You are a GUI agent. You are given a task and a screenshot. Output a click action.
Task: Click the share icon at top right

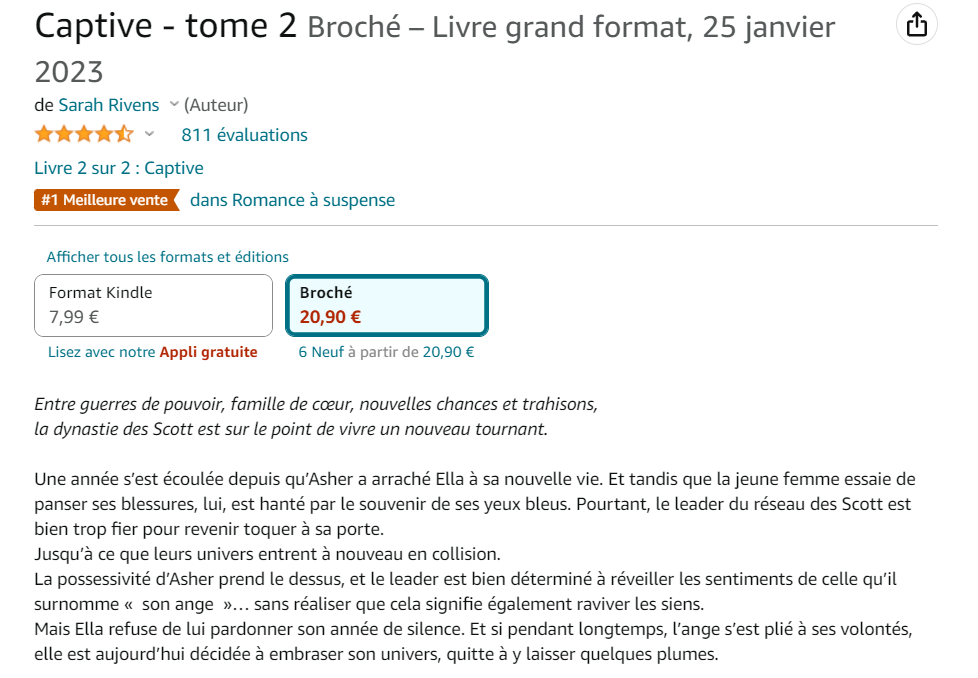click(916, 25)
